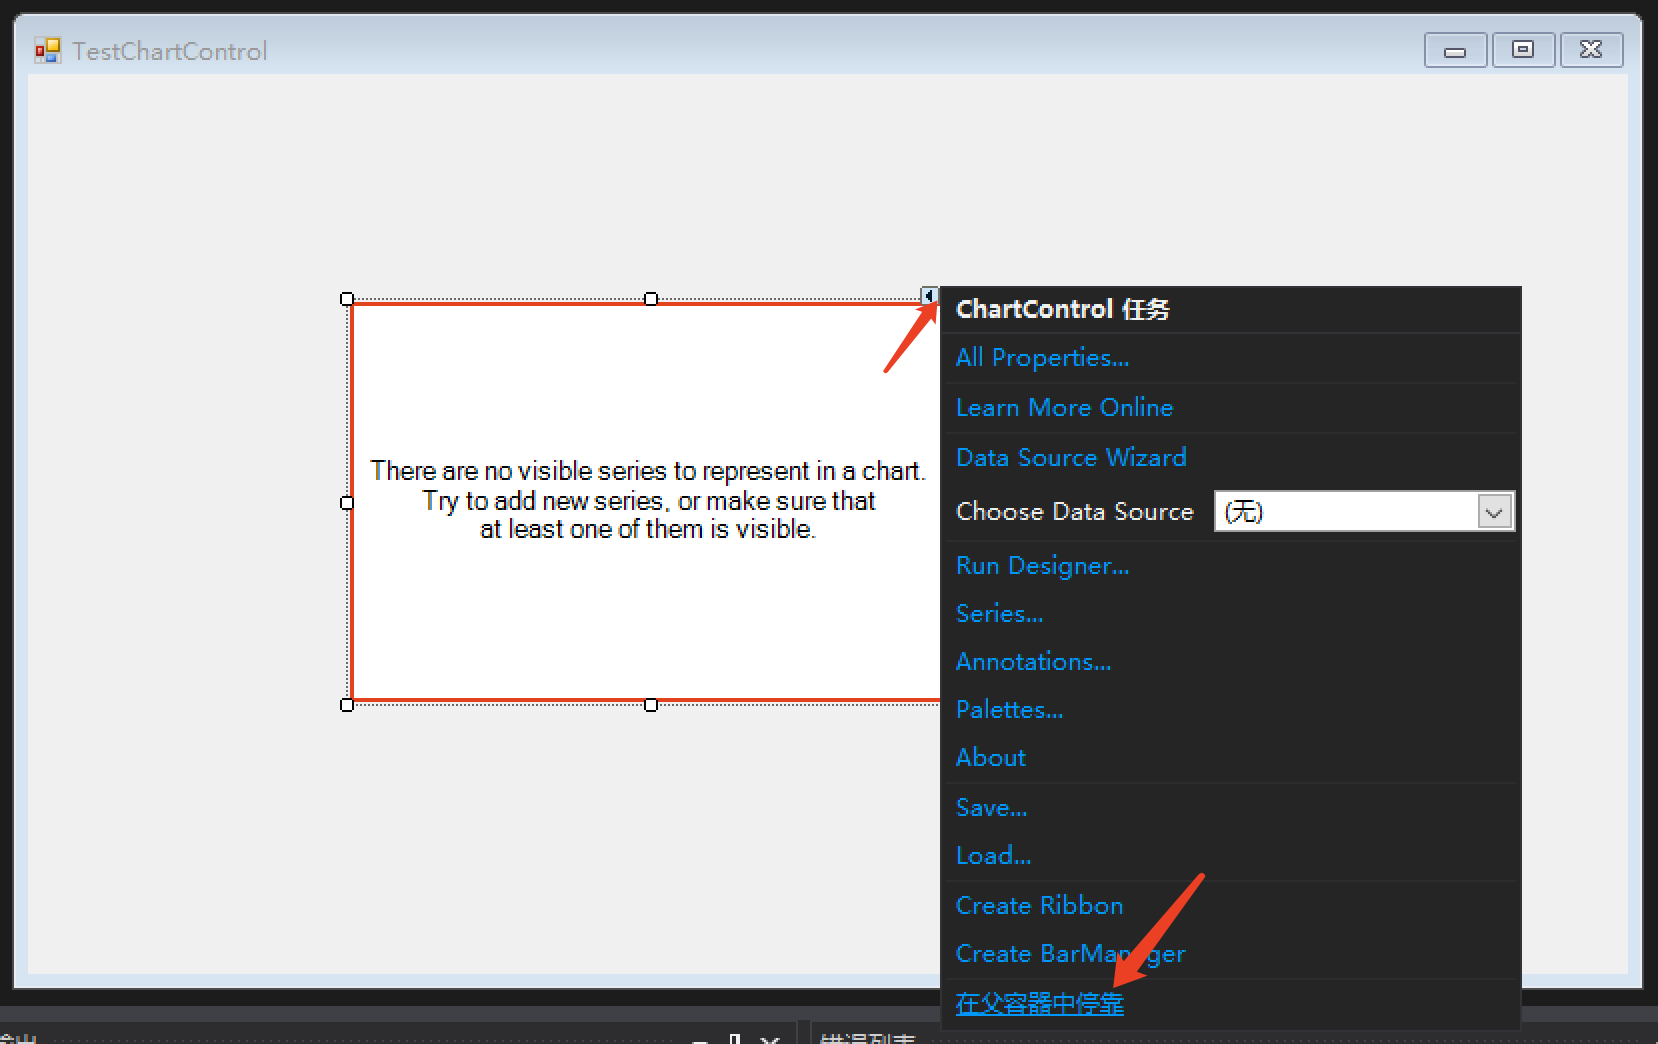Image resolution: width=1658 pixels, height=1044 pixels.
Task: Click Learn More Online
Action: (1064, 407)
